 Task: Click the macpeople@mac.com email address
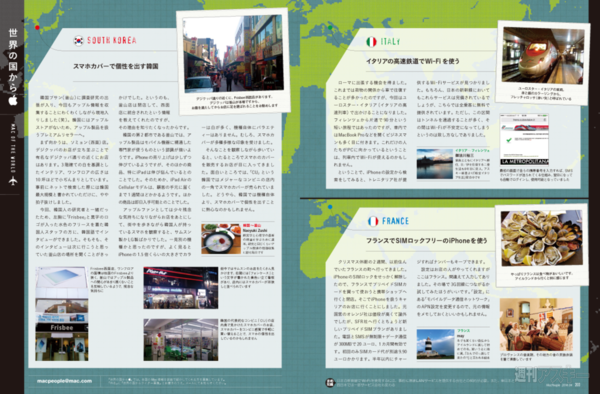[x=64, y=381]
